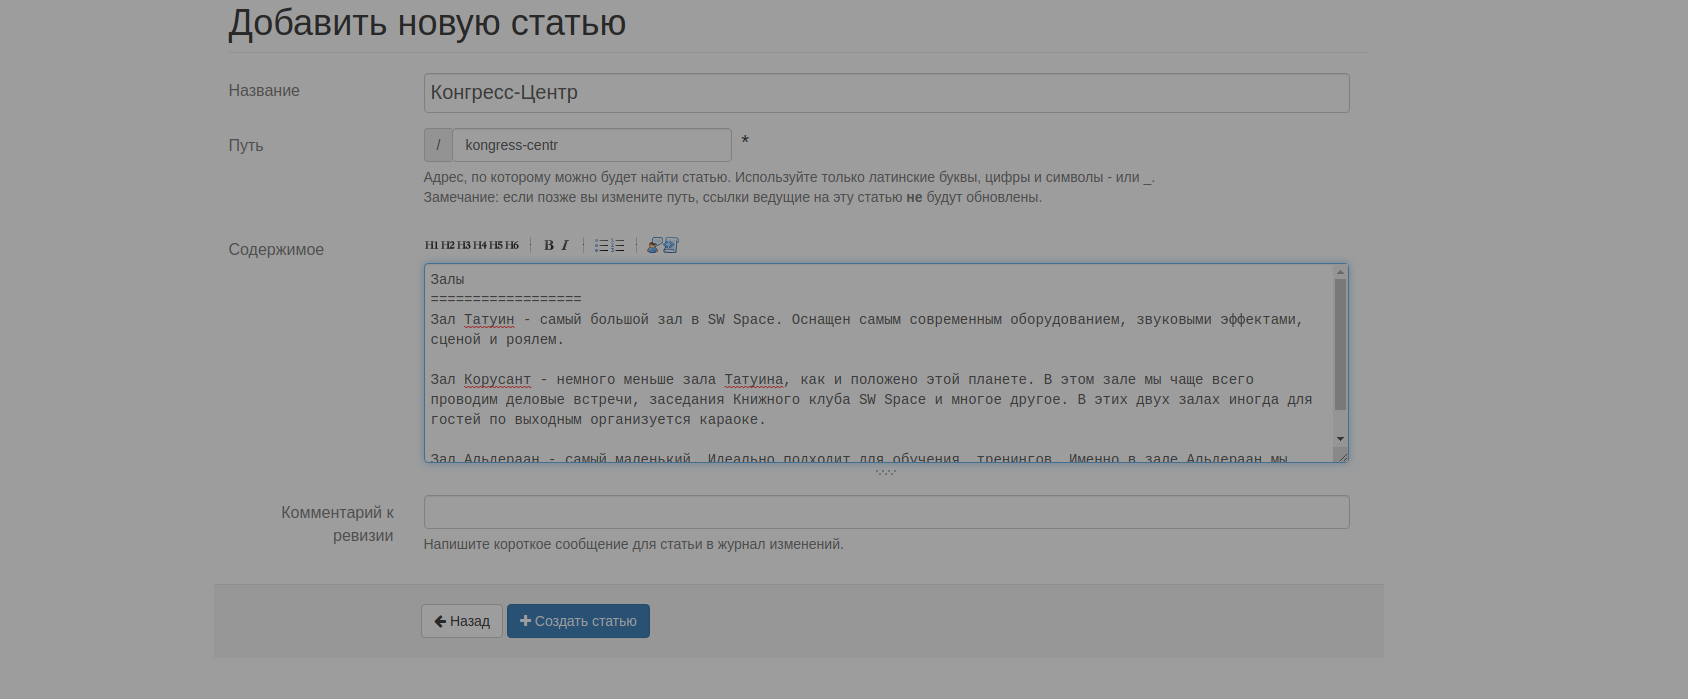Click the content textarea scroll-up arrow
This screenshot has width=1688, height=699.
click(1340, 272)
